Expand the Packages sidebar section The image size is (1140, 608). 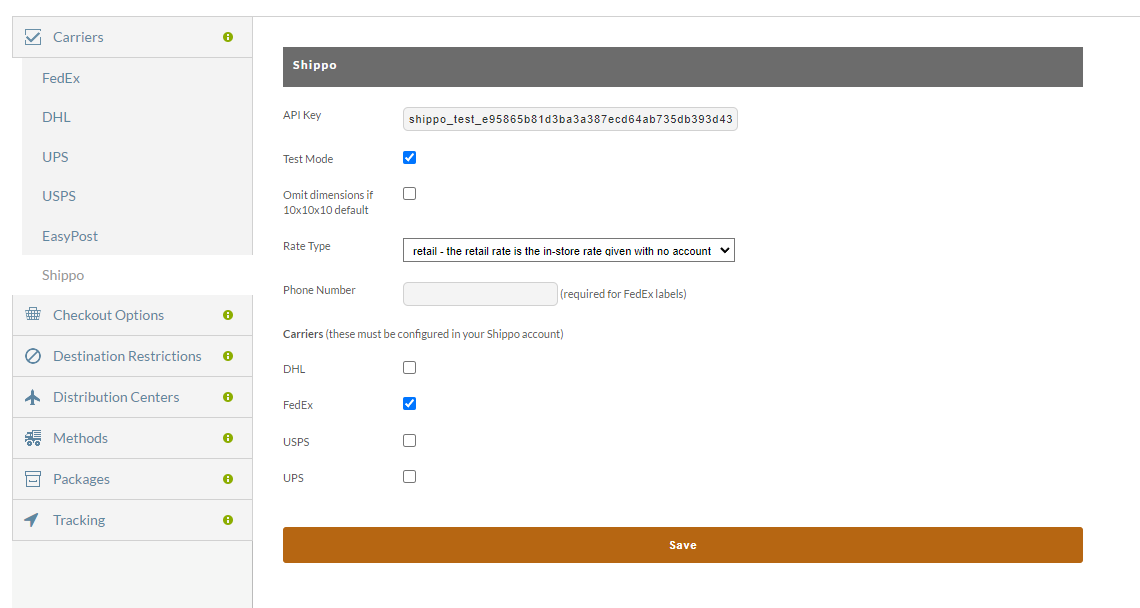click(x=132, y=479)
